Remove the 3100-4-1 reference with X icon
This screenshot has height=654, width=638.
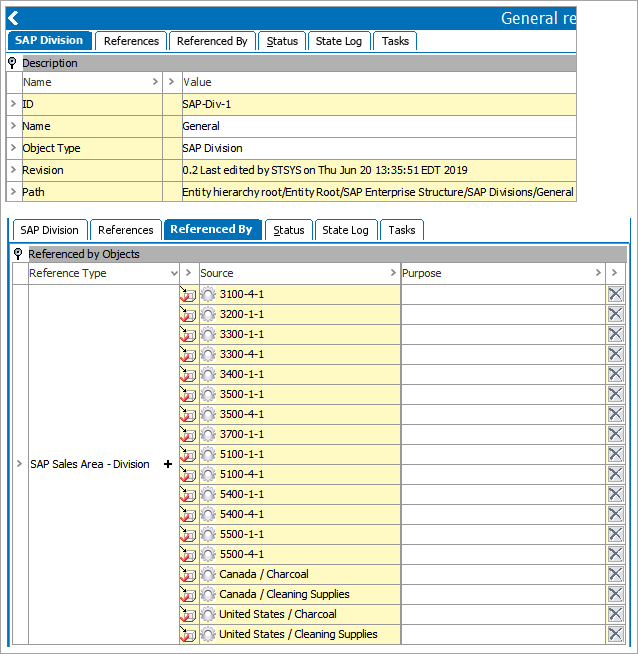(615, 294)
